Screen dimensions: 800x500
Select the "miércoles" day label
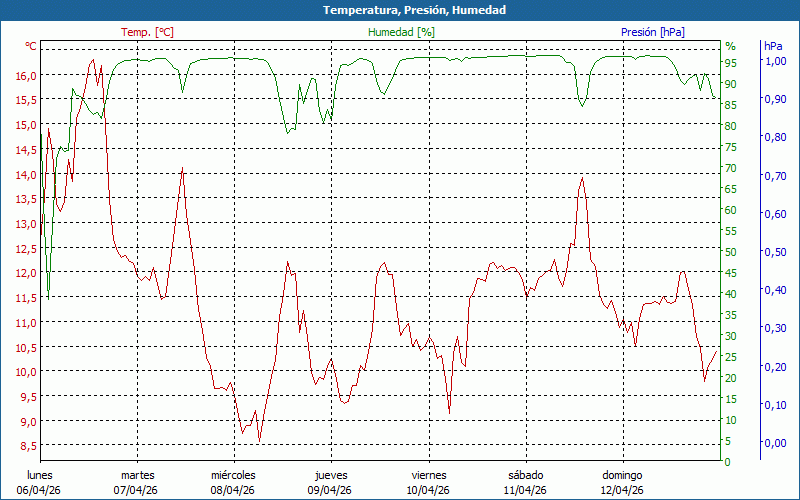[233, 475]
